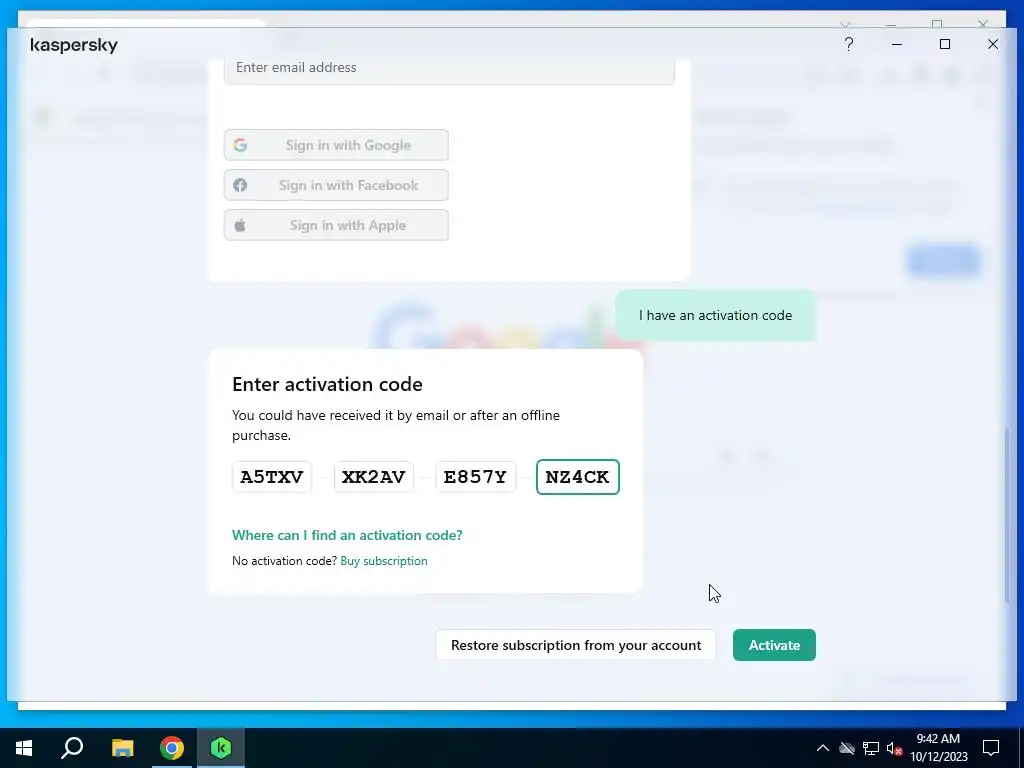Screen dimensions: 1024x768
Task: Click the Google logo icon in sign-in button
Action: [x=240, y=145]
